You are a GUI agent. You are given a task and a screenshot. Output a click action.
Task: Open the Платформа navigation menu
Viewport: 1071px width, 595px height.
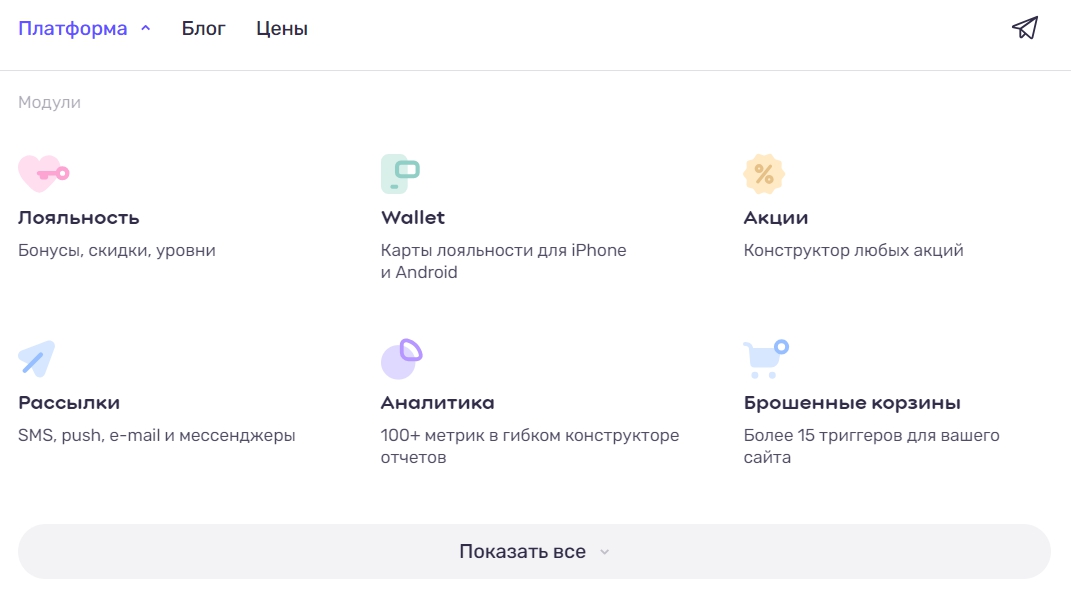coord(73,29)
